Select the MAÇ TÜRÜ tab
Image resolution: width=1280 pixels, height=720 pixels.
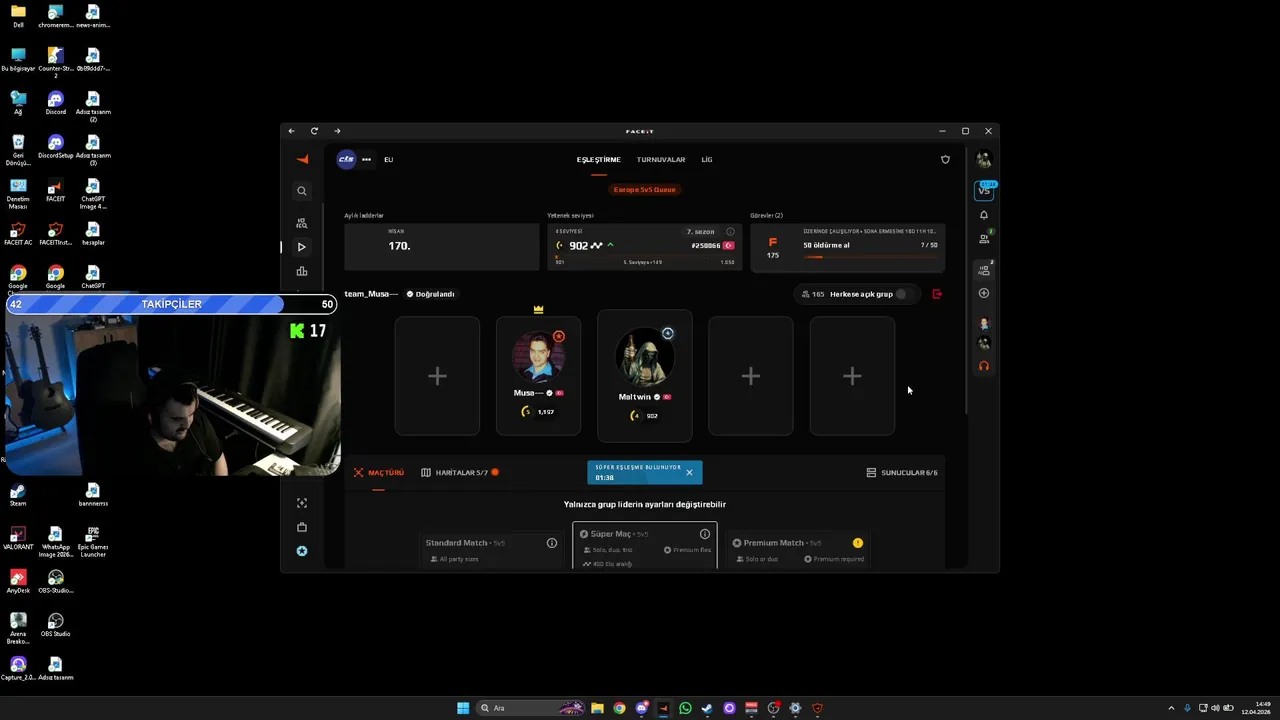(379, 472)
